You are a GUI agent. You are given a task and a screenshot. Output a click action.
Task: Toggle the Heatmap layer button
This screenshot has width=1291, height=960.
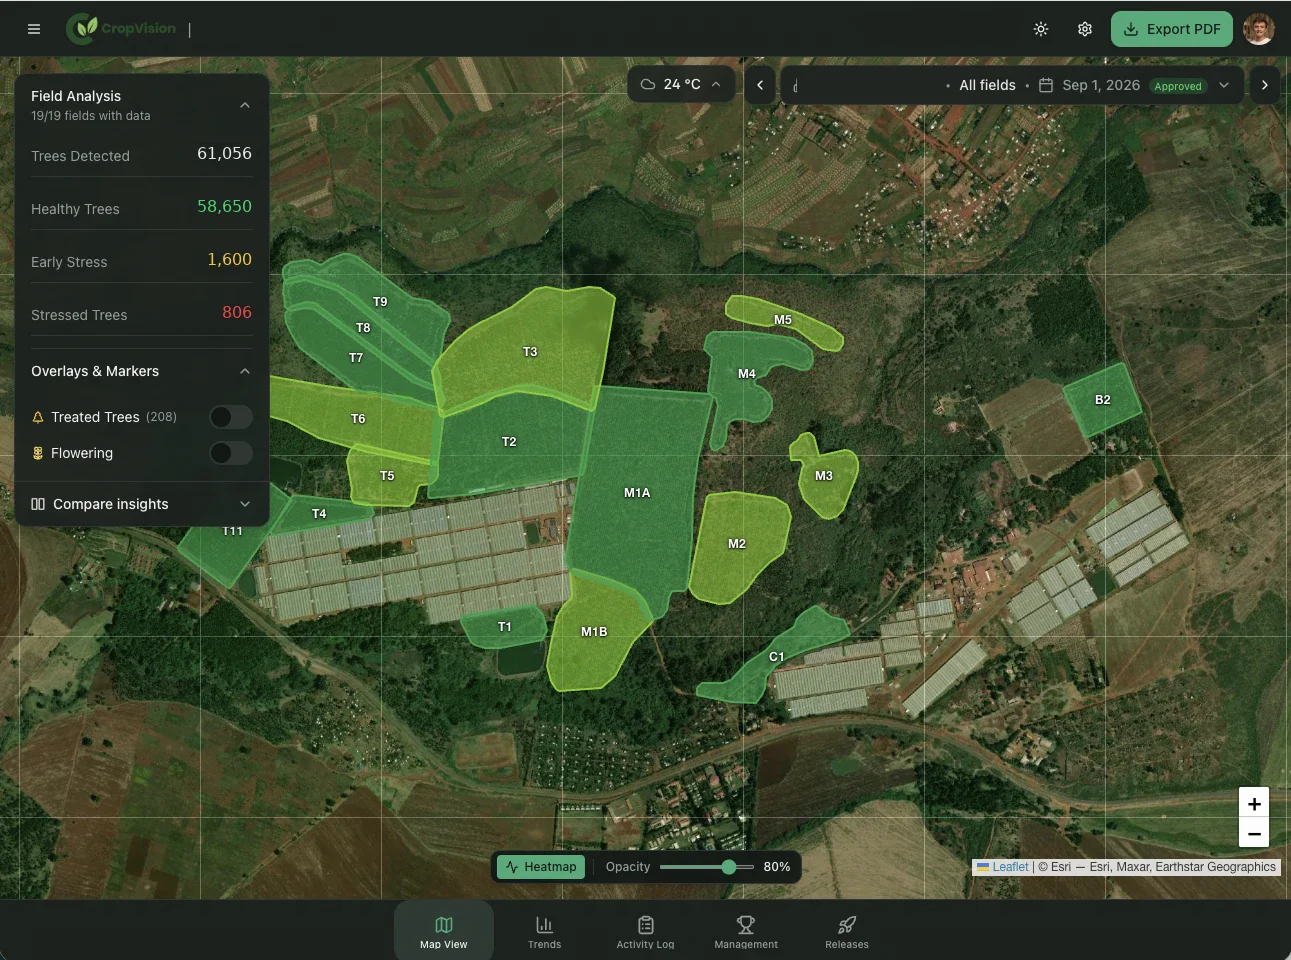pyautogui.click(x=541, y=867)
